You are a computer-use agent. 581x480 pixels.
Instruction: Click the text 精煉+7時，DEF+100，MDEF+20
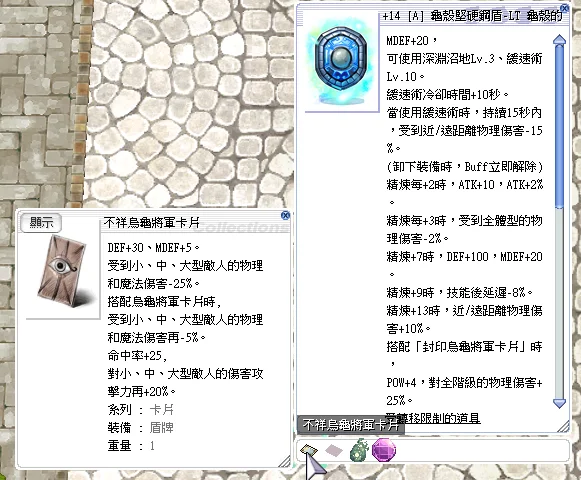(464, 256)
